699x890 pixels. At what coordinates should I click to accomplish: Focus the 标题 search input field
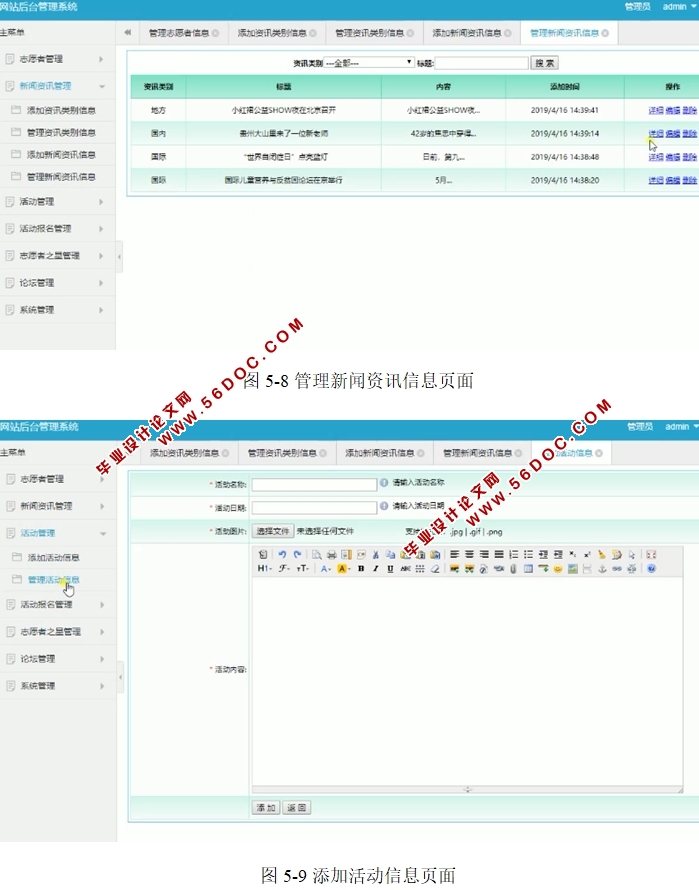click(482, 63)
